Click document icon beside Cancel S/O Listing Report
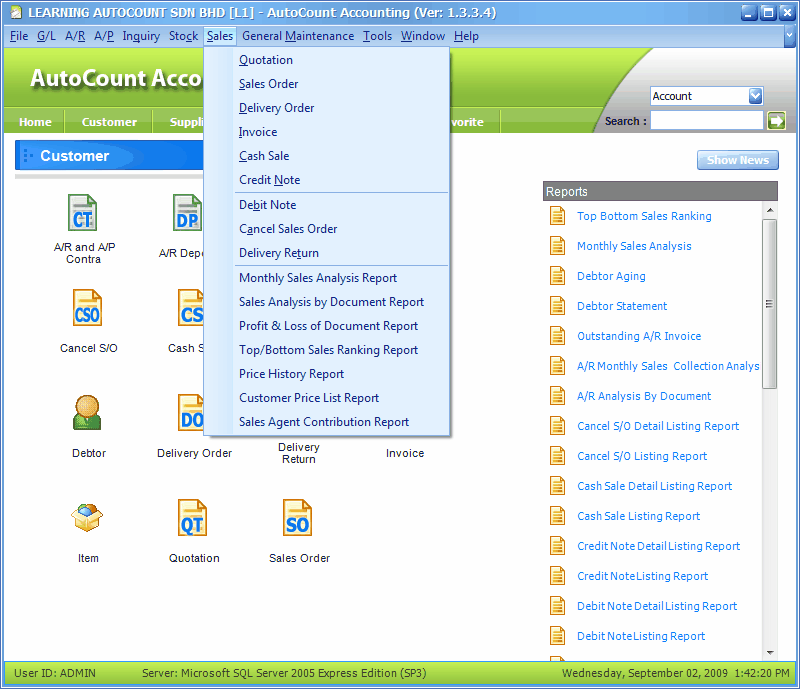Image resolution: width=800 pixels, height=689 pixels. 557,456
